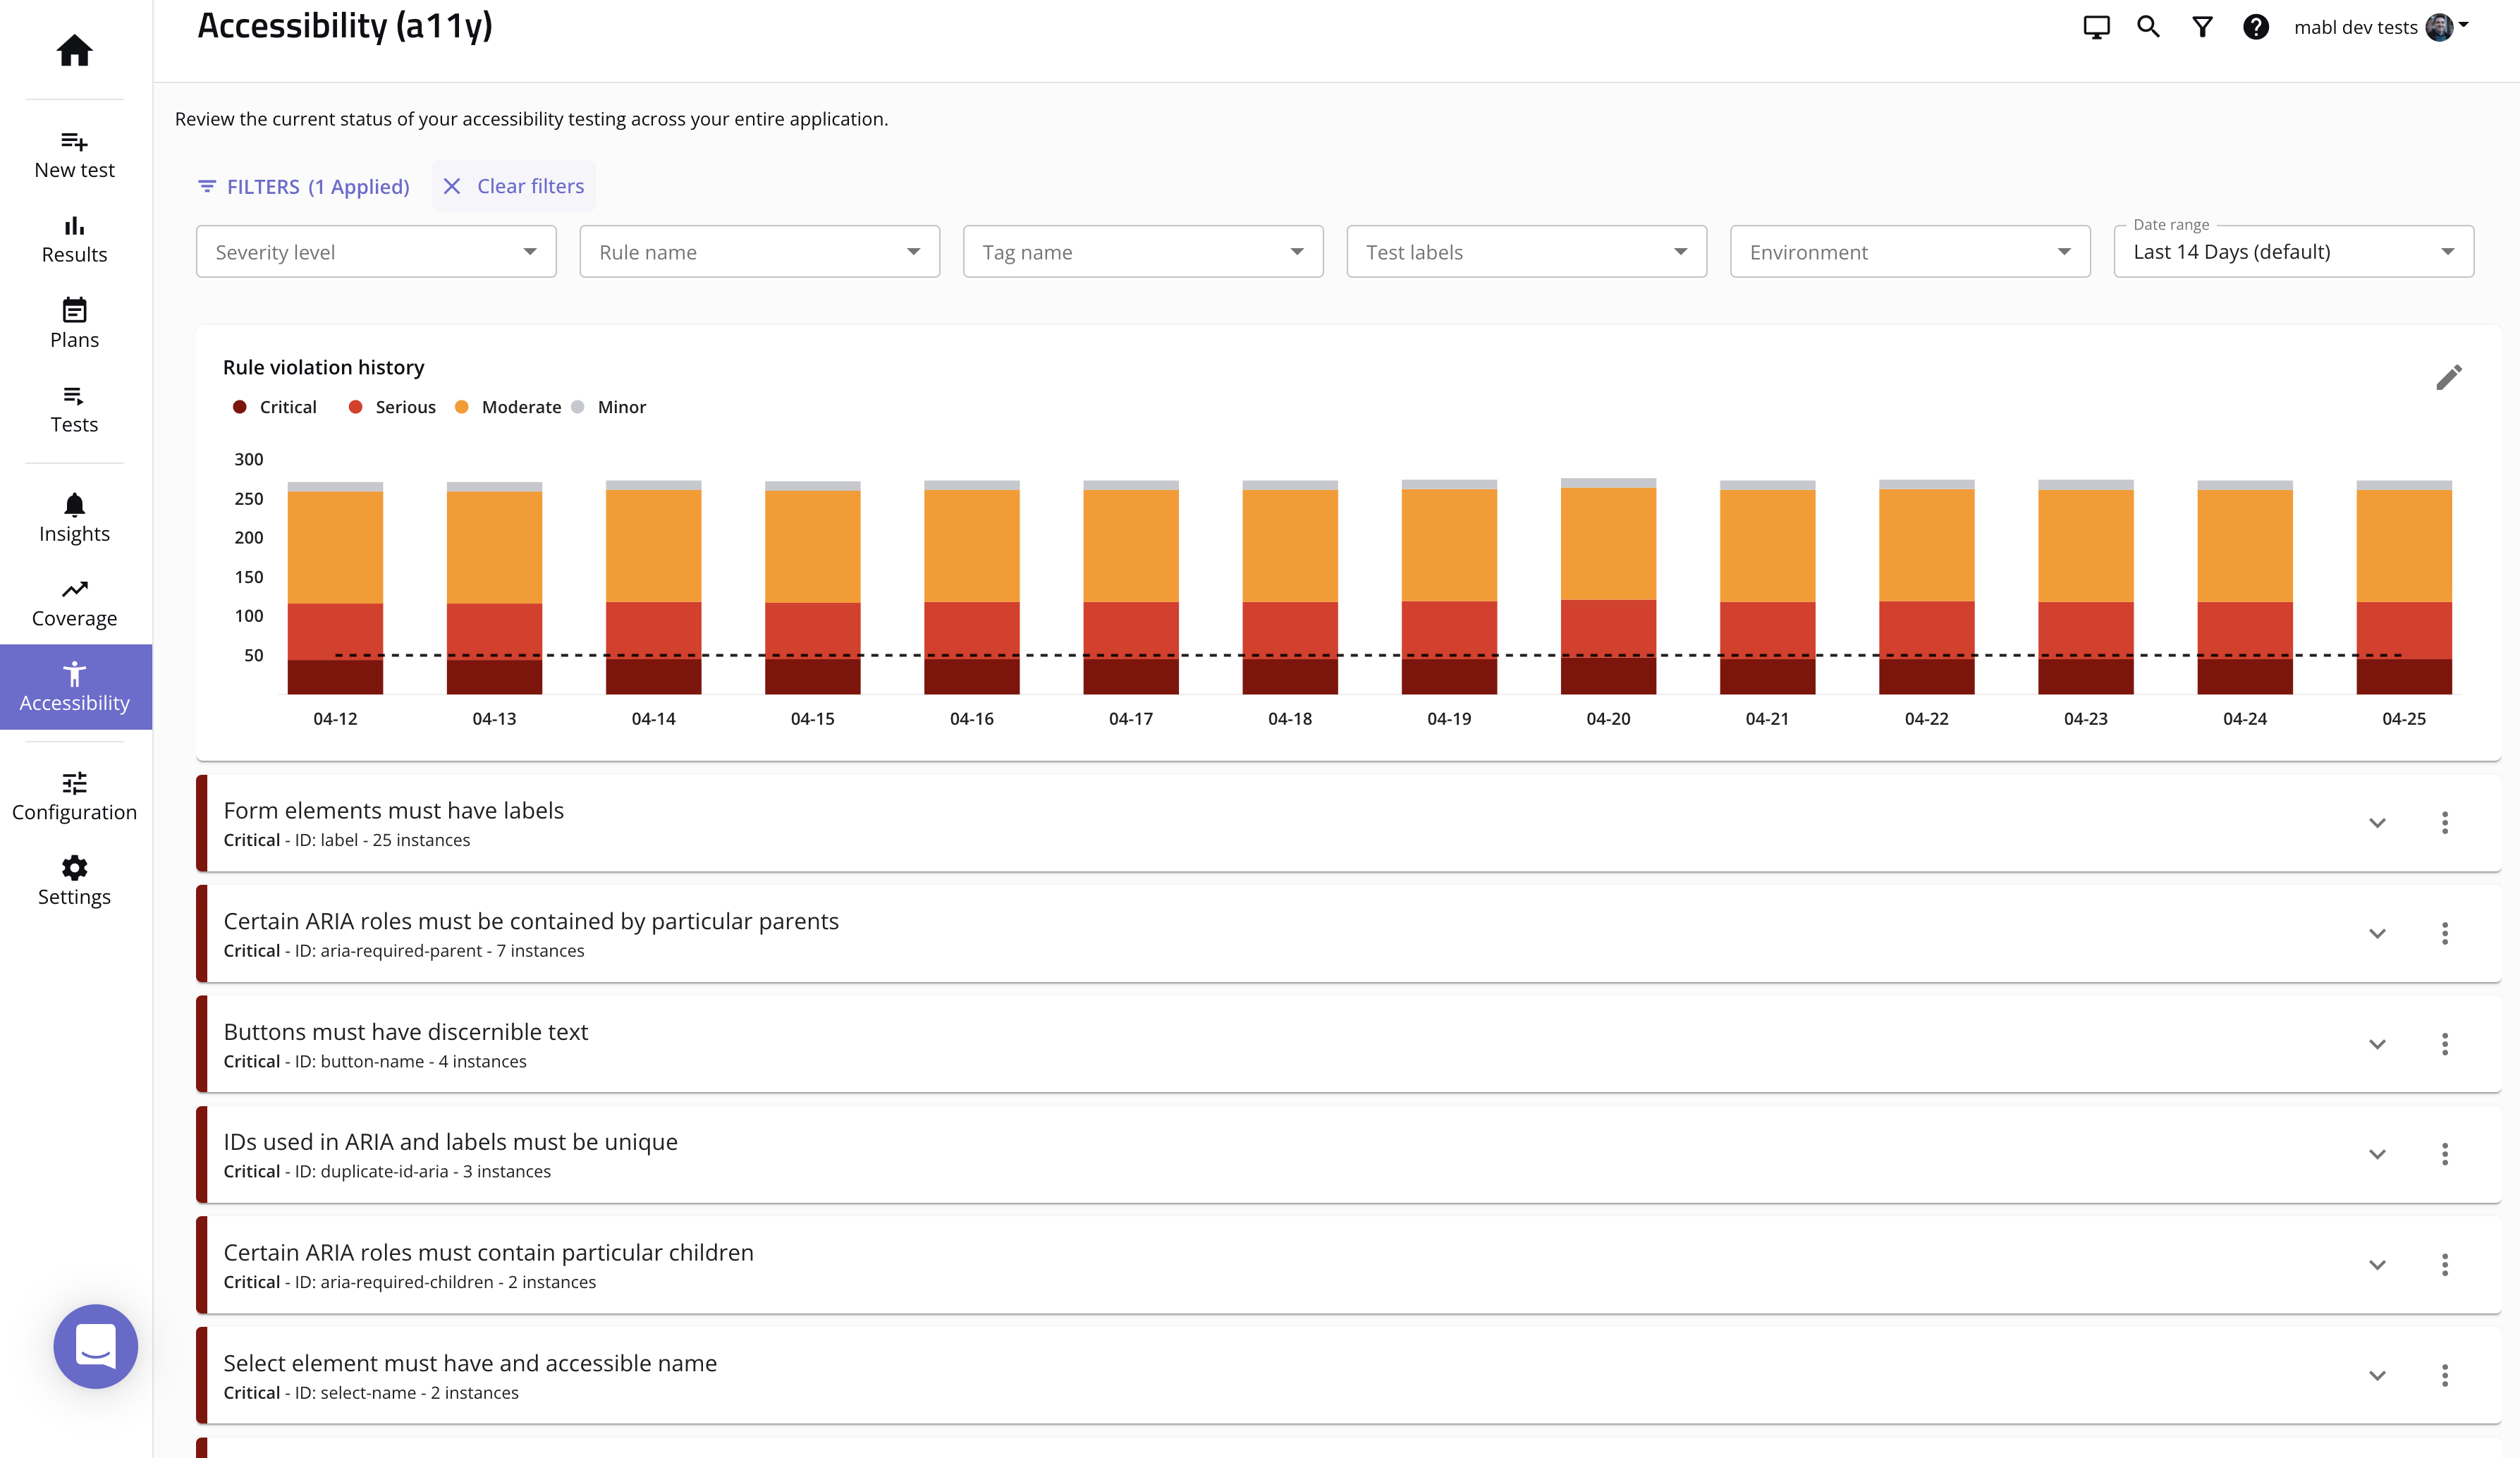Edit chart with the pencil icon
2520x1458 pixels.
[2448, 378]
